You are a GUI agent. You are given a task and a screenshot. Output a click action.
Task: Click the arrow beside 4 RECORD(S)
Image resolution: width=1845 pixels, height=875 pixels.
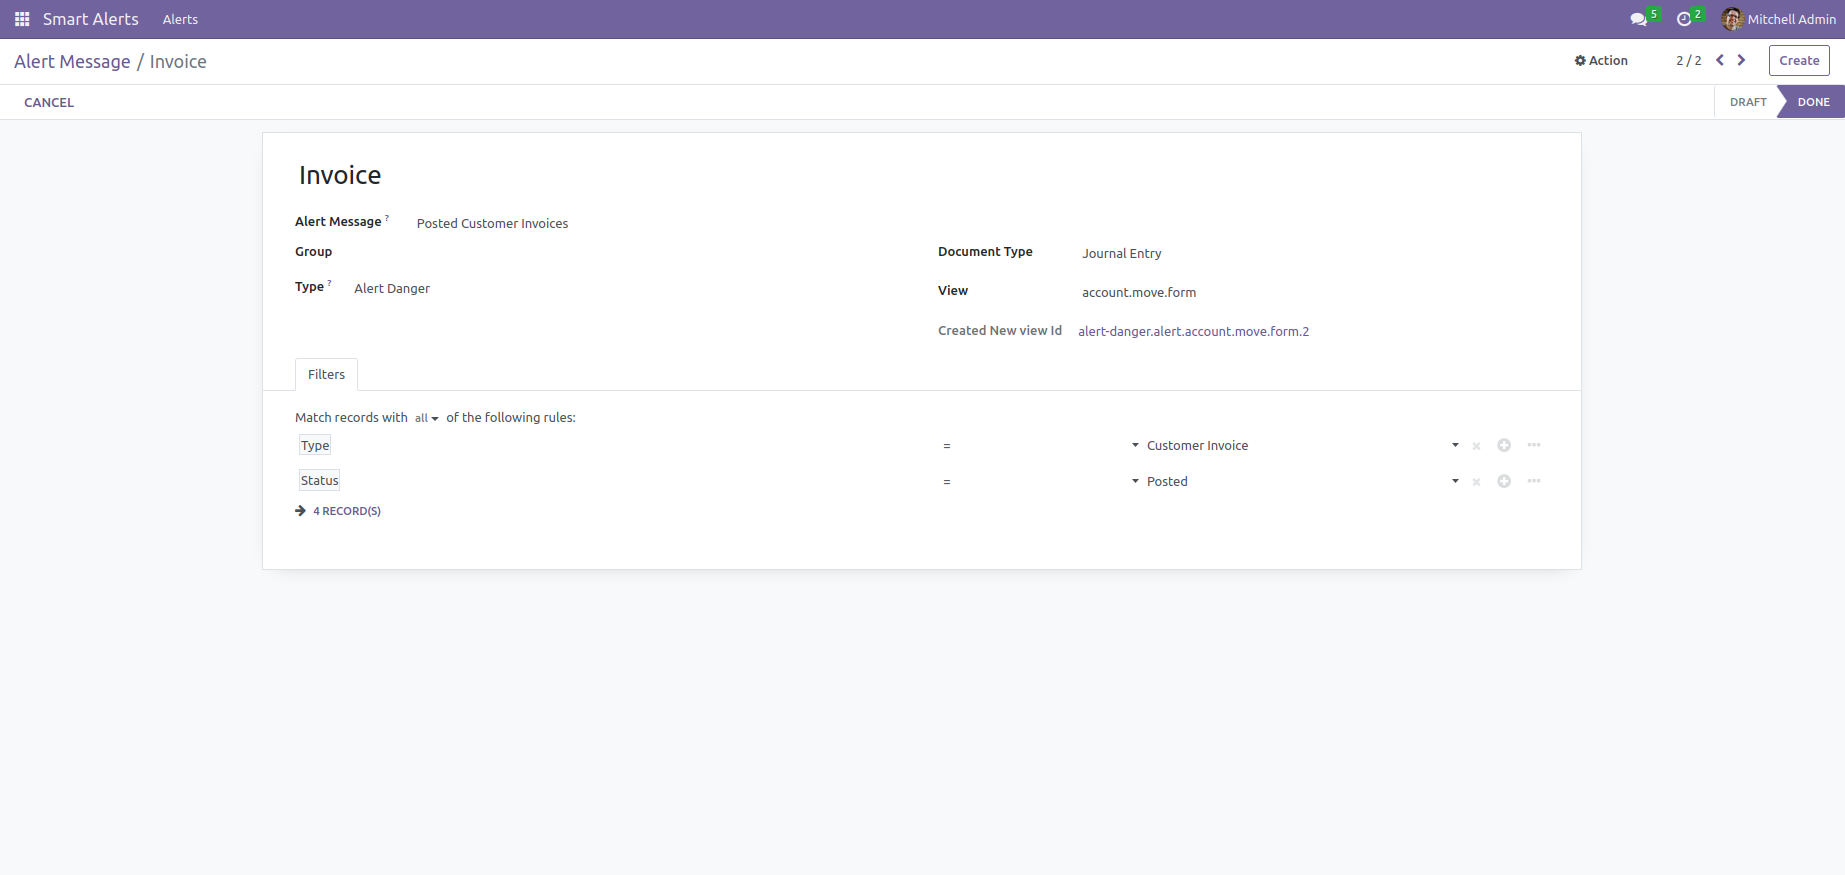pyautogui.click(x=300, y=511)
